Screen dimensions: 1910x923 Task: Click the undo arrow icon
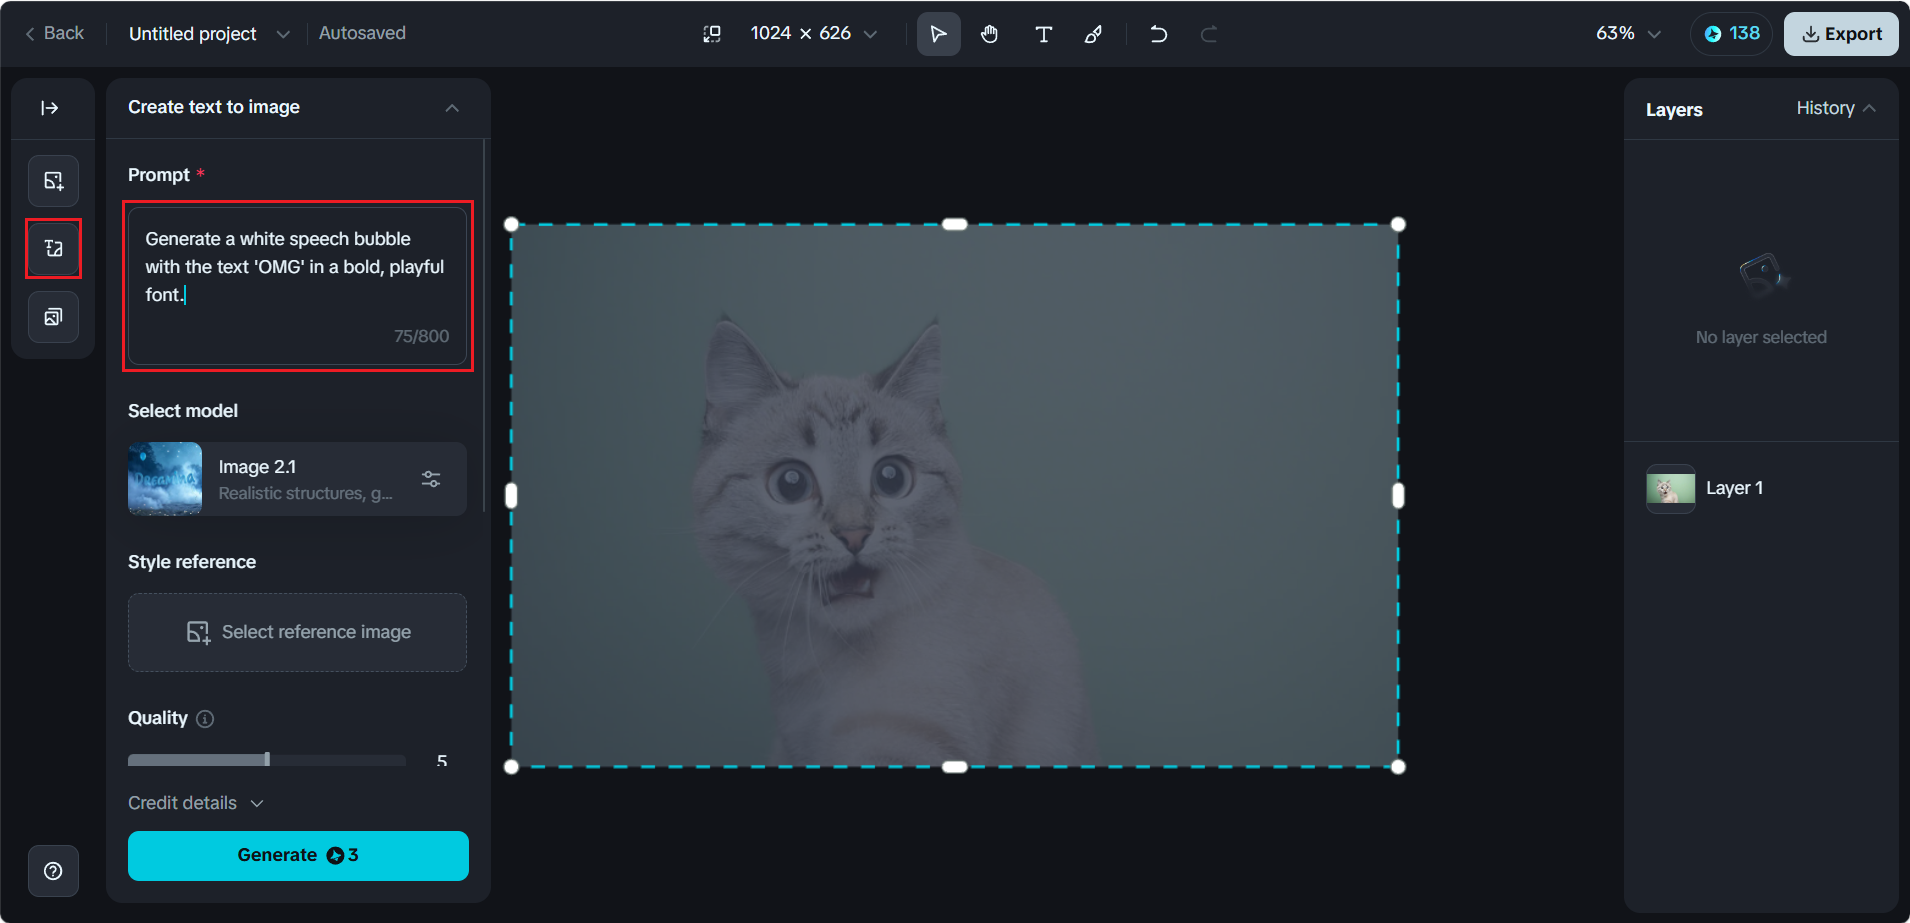pos(1158,34)
